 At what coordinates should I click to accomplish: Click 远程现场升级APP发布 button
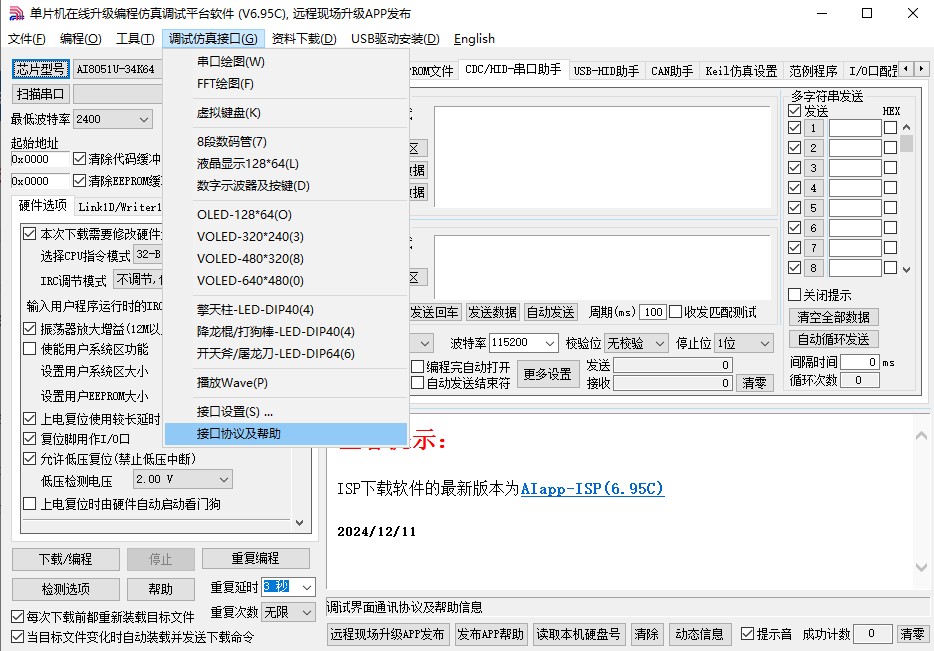pos(387,634)
